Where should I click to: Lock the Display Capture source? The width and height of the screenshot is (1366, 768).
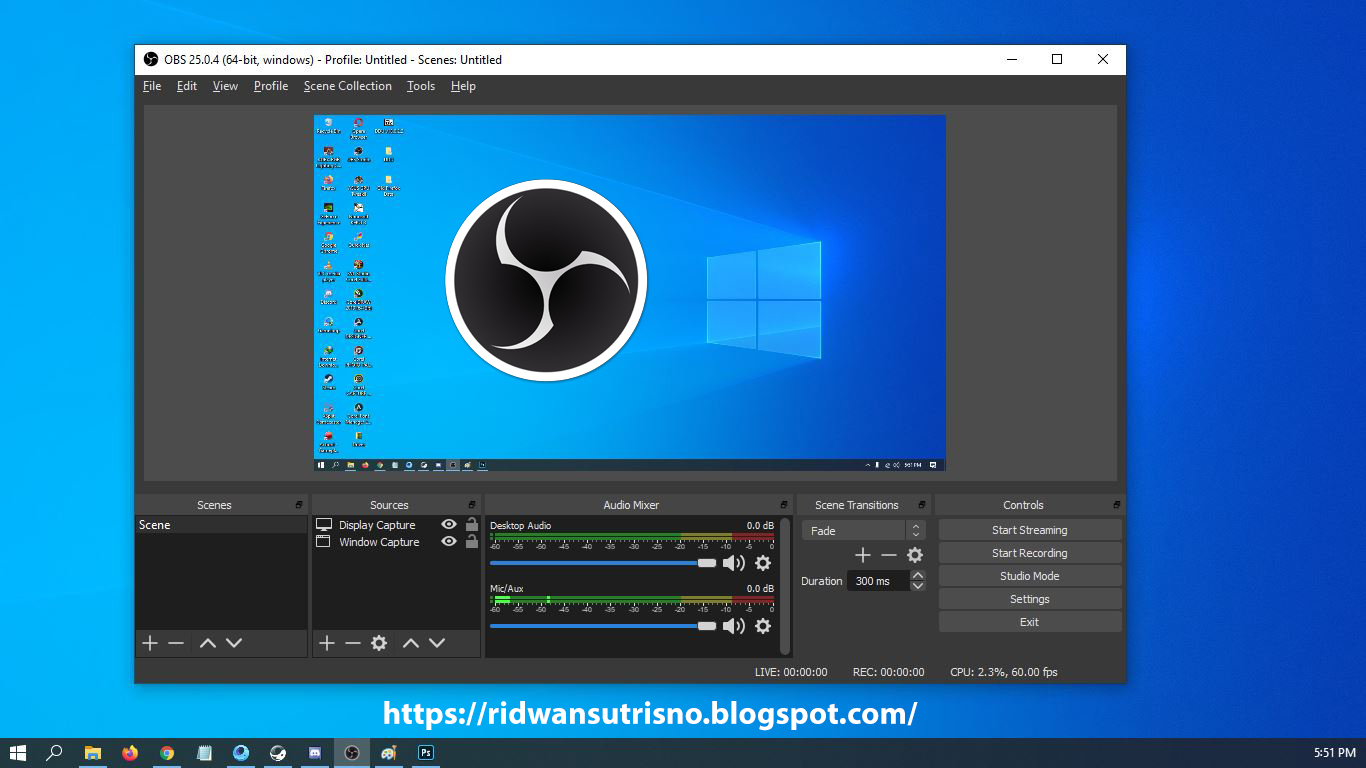[x=471, y=524]
